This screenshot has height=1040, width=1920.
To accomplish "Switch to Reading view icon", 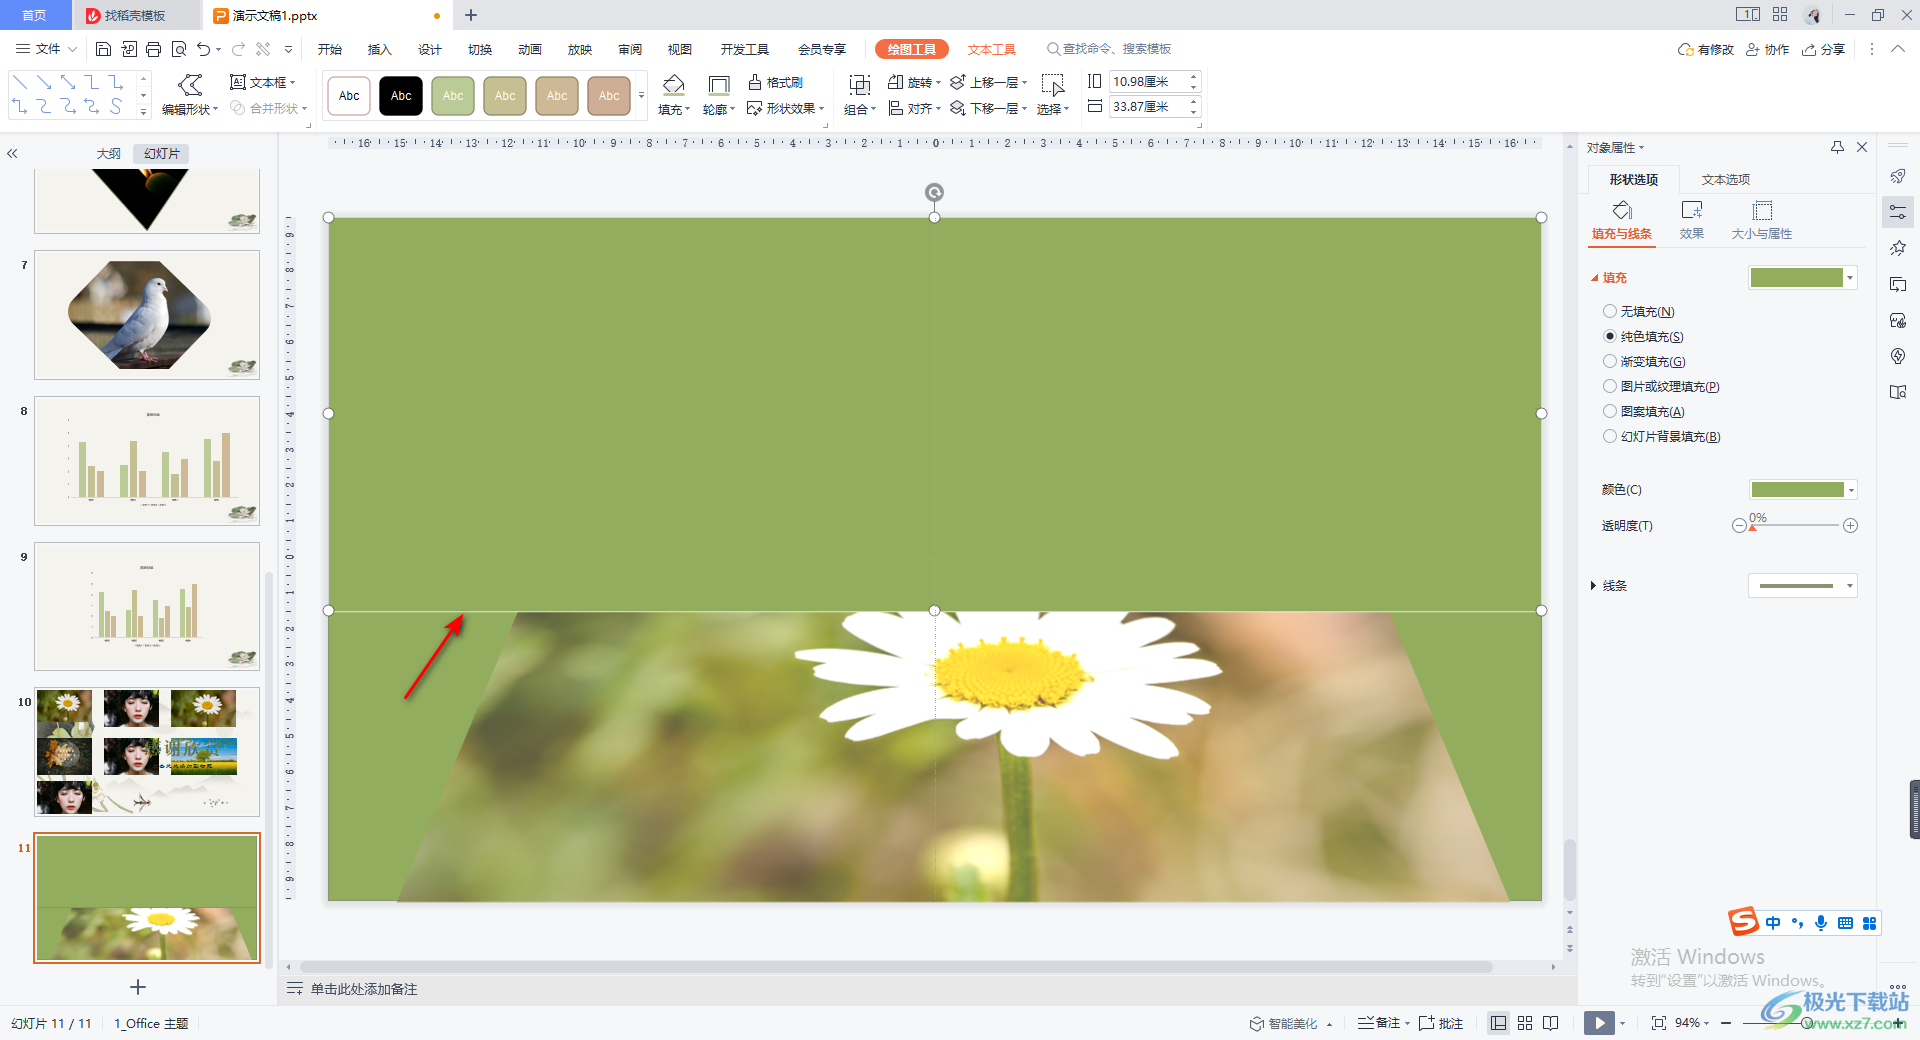I will 1551,1023.
